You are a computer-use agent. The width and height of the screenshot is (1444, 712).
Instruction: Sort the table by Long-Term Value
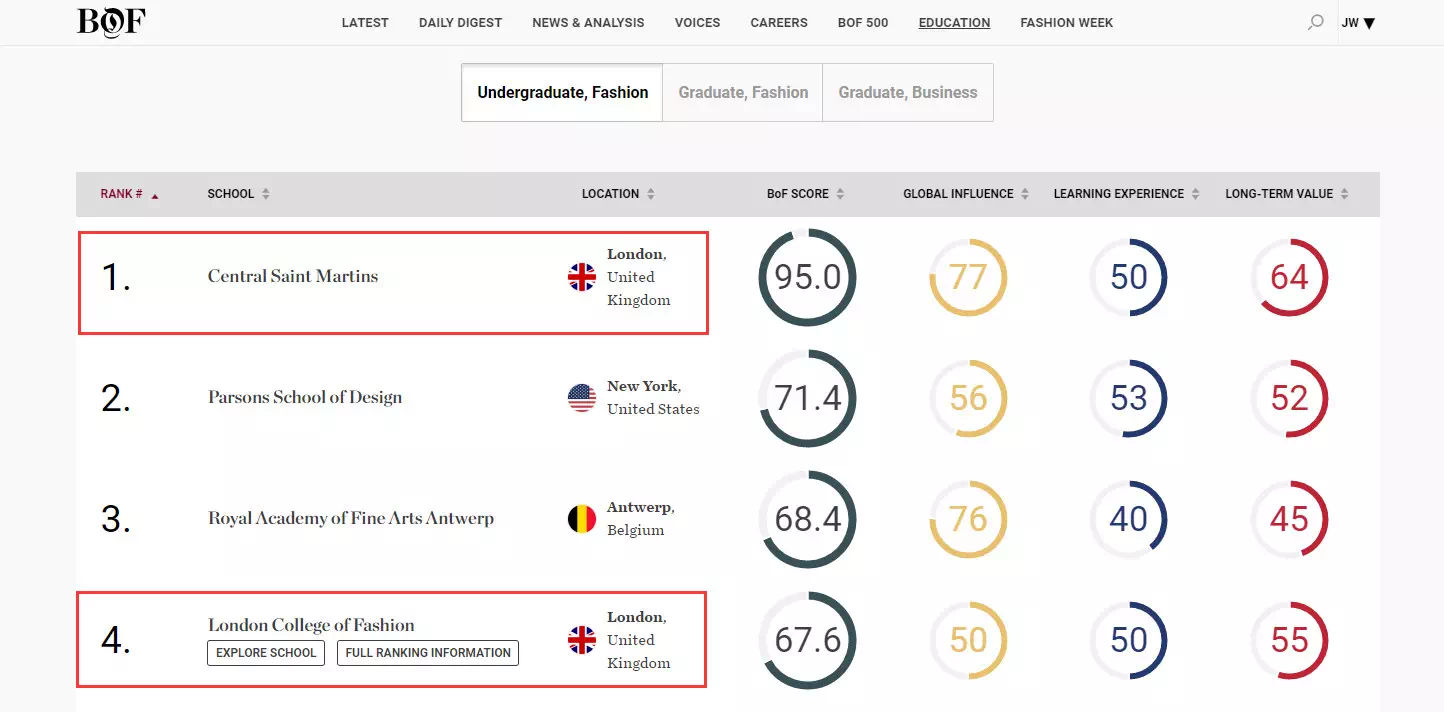pyautogui.click(x=1287, y=194)
